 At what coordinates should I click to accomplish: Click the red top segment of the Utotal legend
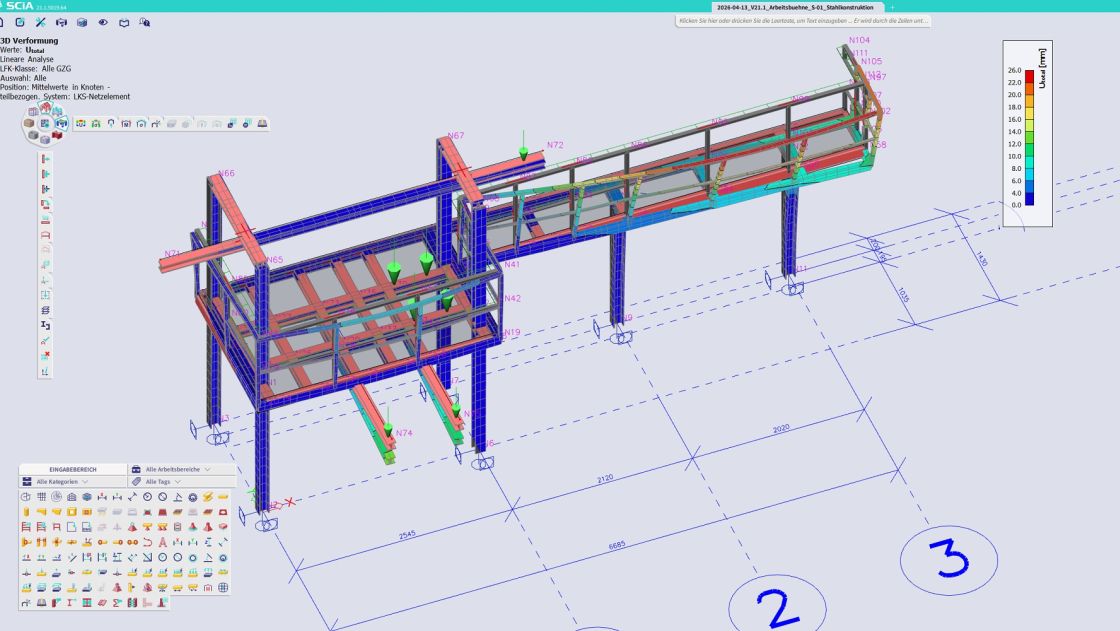point(1029,74)
